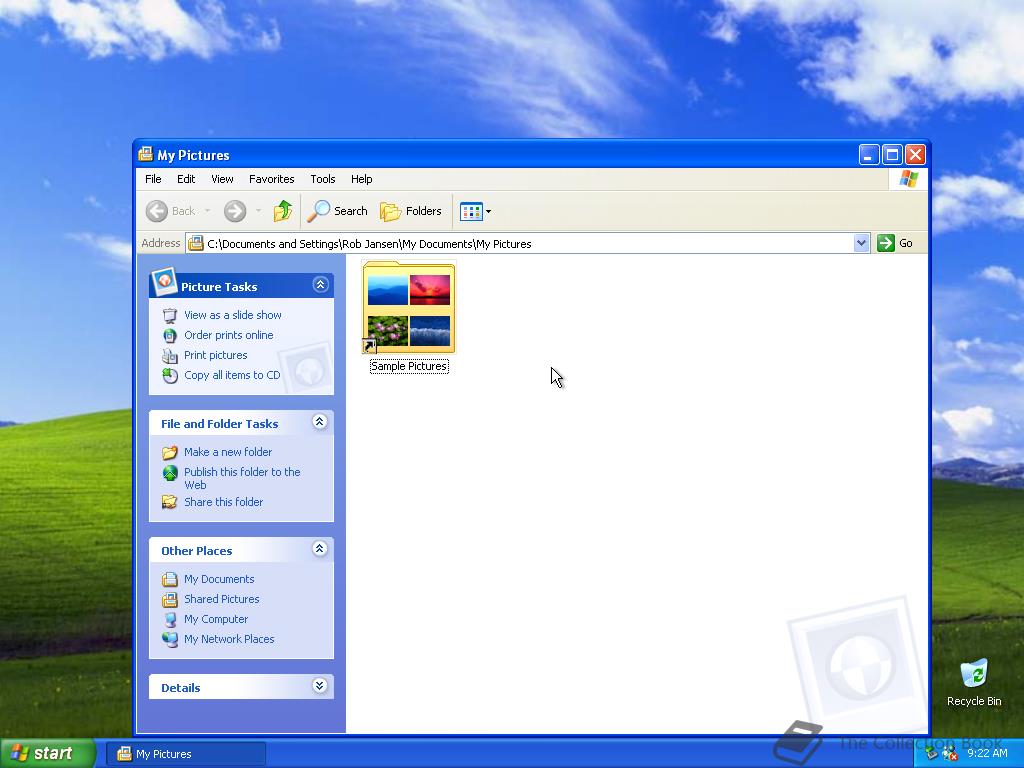This screenshot has height=768, width=1024.
Task: Collapse the Picture Tasks panel
Action: point(320,285)
